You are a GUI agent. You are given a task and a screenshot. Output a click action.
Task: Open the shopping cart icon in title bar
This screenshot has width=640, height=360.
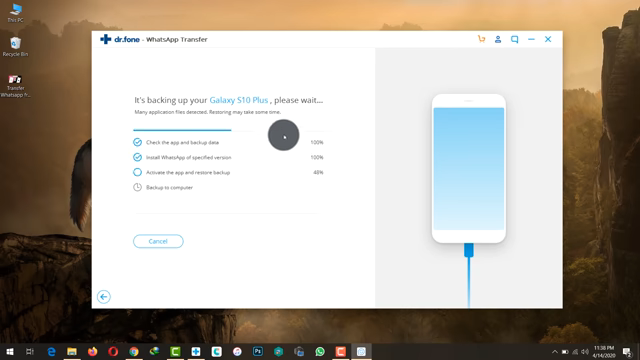(x=482, y=39)
